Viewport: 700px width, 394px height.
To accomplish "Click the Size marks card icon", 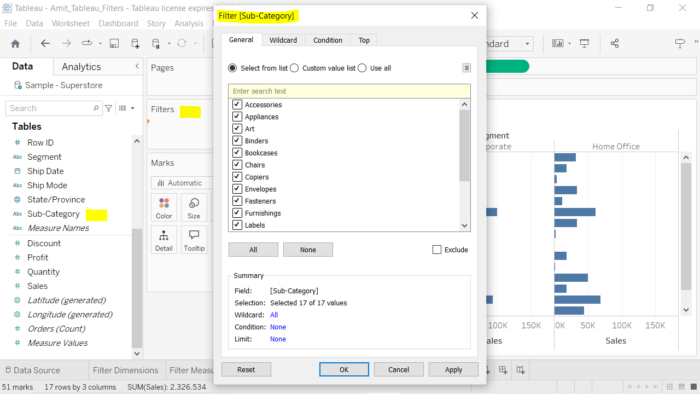I will tap(194, 207).
